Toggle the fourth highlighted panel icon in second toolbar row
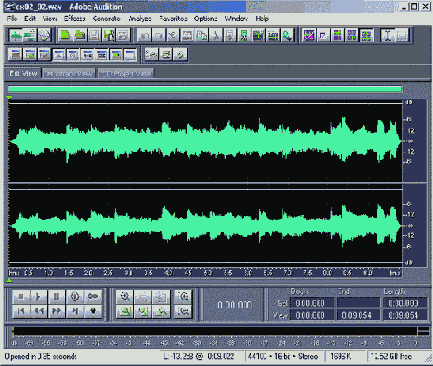Image resolution: width=433 pixels, height=366 pixels. (59, 54)
